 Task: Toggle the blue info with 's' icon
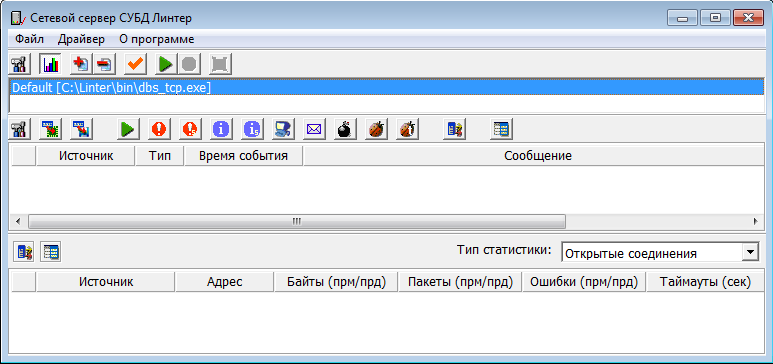[x=252, y=129]
